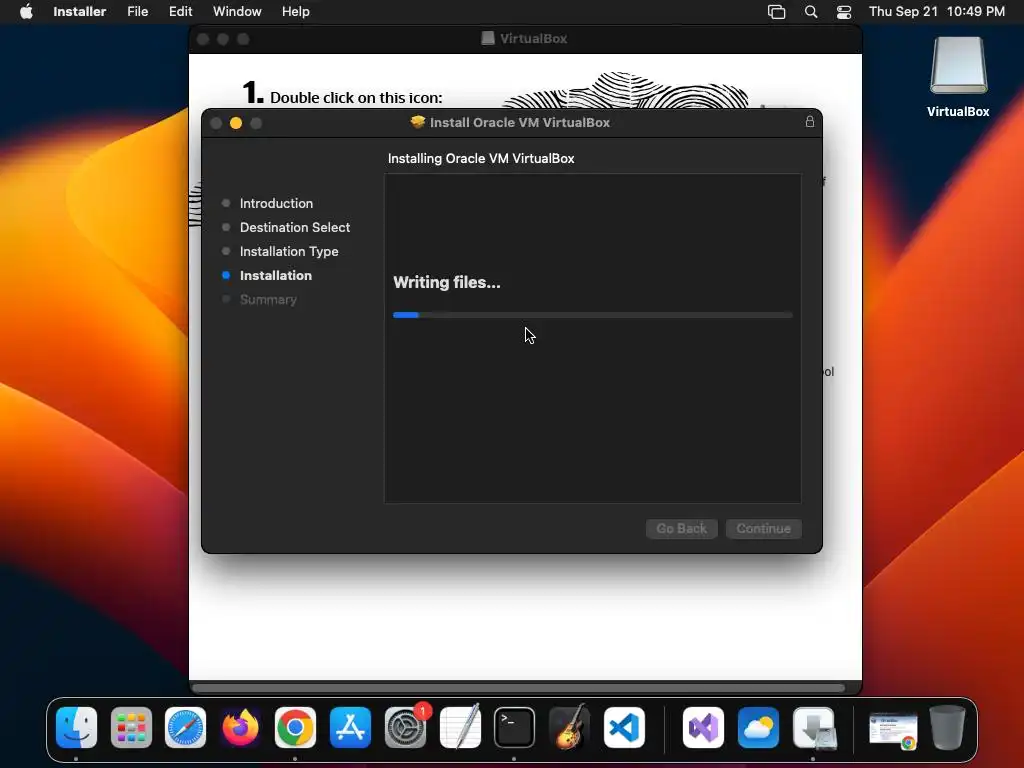Click the Installer app icon in Dock
1024x768 pixels.
(814, 727)
